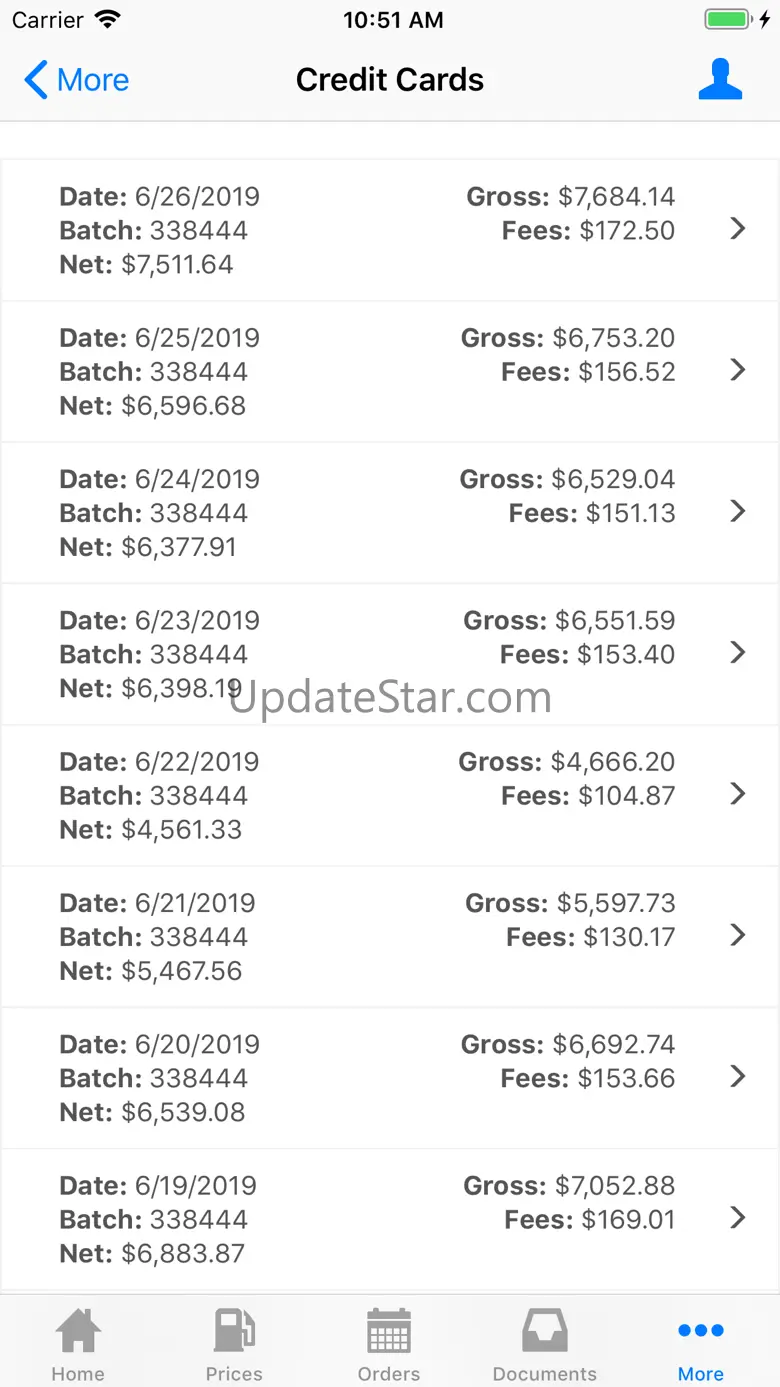Expand the 6/25/2019 batch chevron
Screen dimensions: 780x1387
pyautogui.click(x=738, y=370)
